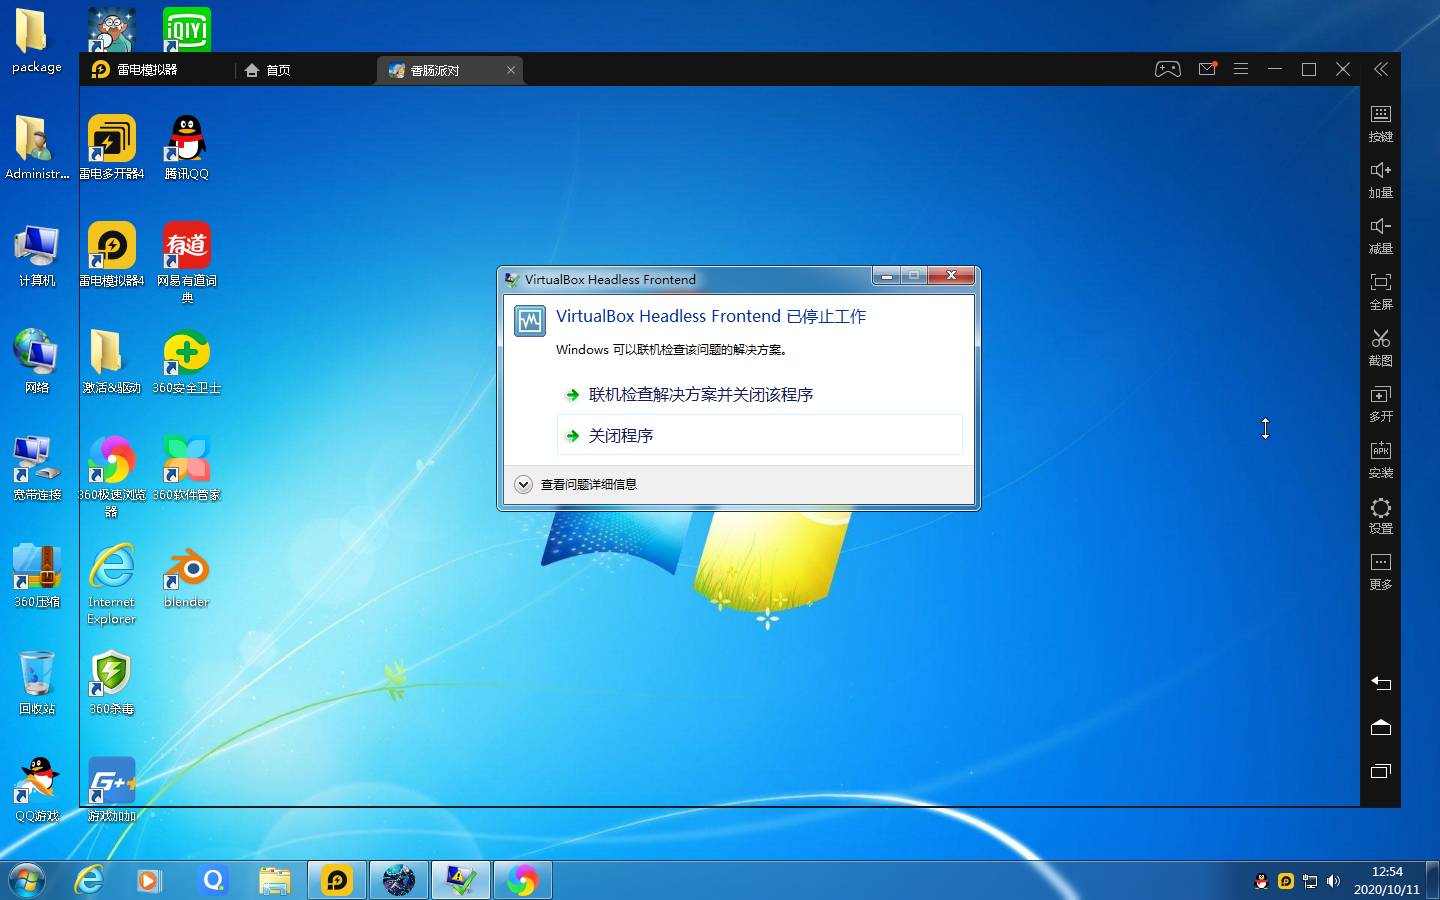The height and width of the screenshot is (900, 1440).
Task: Expand 查看问题详细信息 details chevron
Action: [523, 484]
